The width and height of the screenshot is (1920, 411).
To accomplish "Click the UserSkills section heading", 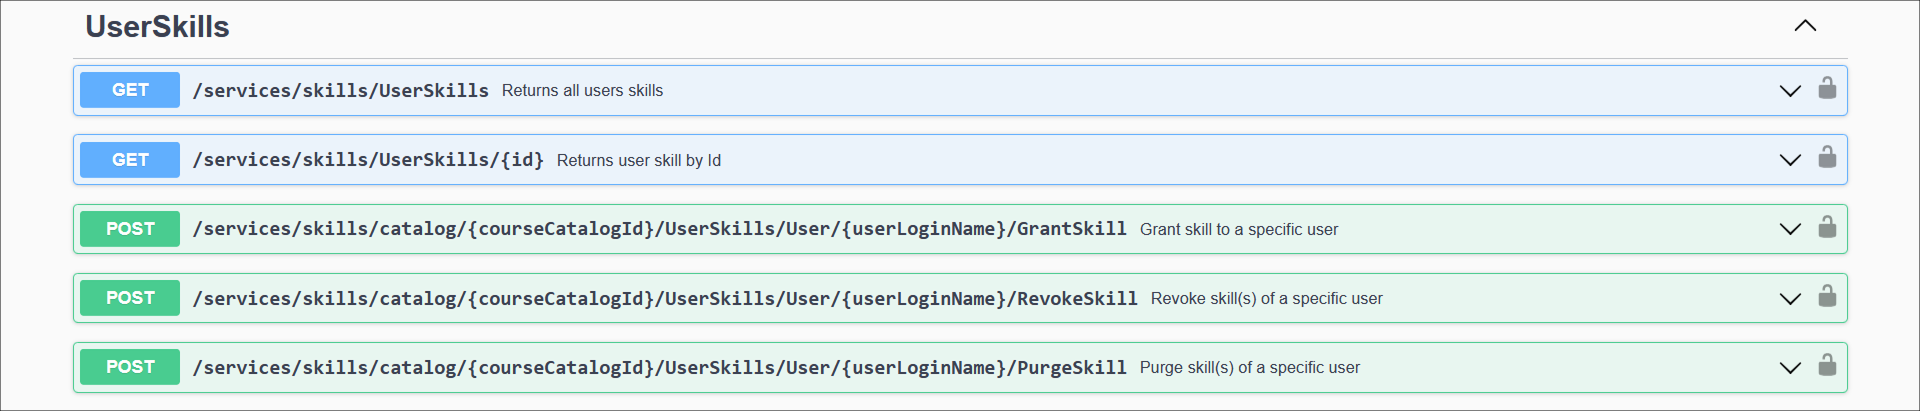I will coord(157,27).
